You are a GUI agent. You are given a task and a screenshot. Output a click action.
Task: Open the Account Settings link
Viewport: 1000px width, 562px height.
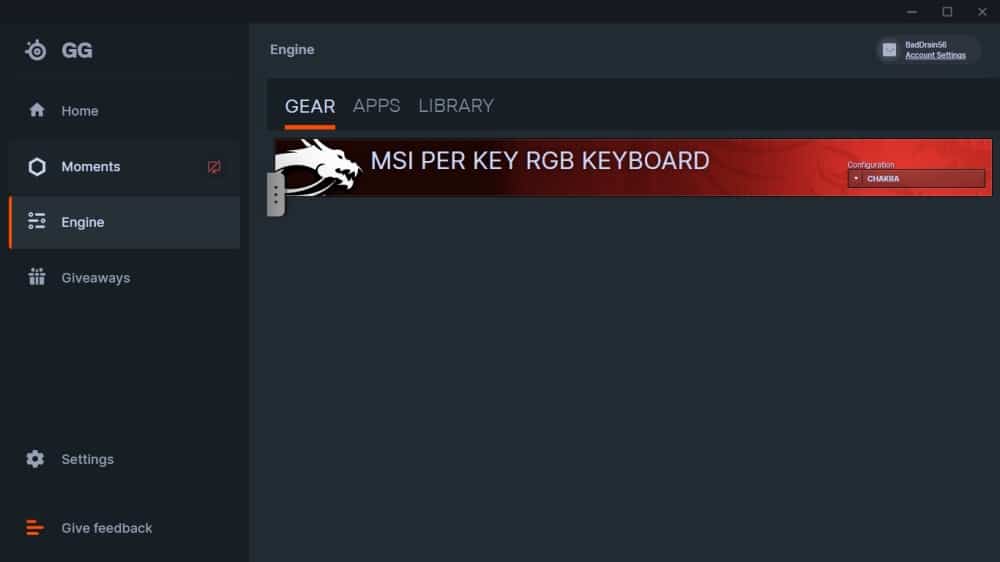click(935, 55)
